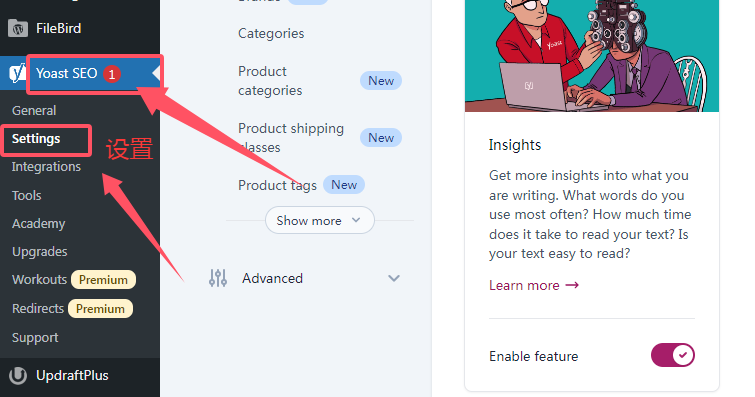Image resolution: width=755 pixels, height=397 pixels.
Task: Click the red notification badge on Yoast SEO
Action: (112, 74)
